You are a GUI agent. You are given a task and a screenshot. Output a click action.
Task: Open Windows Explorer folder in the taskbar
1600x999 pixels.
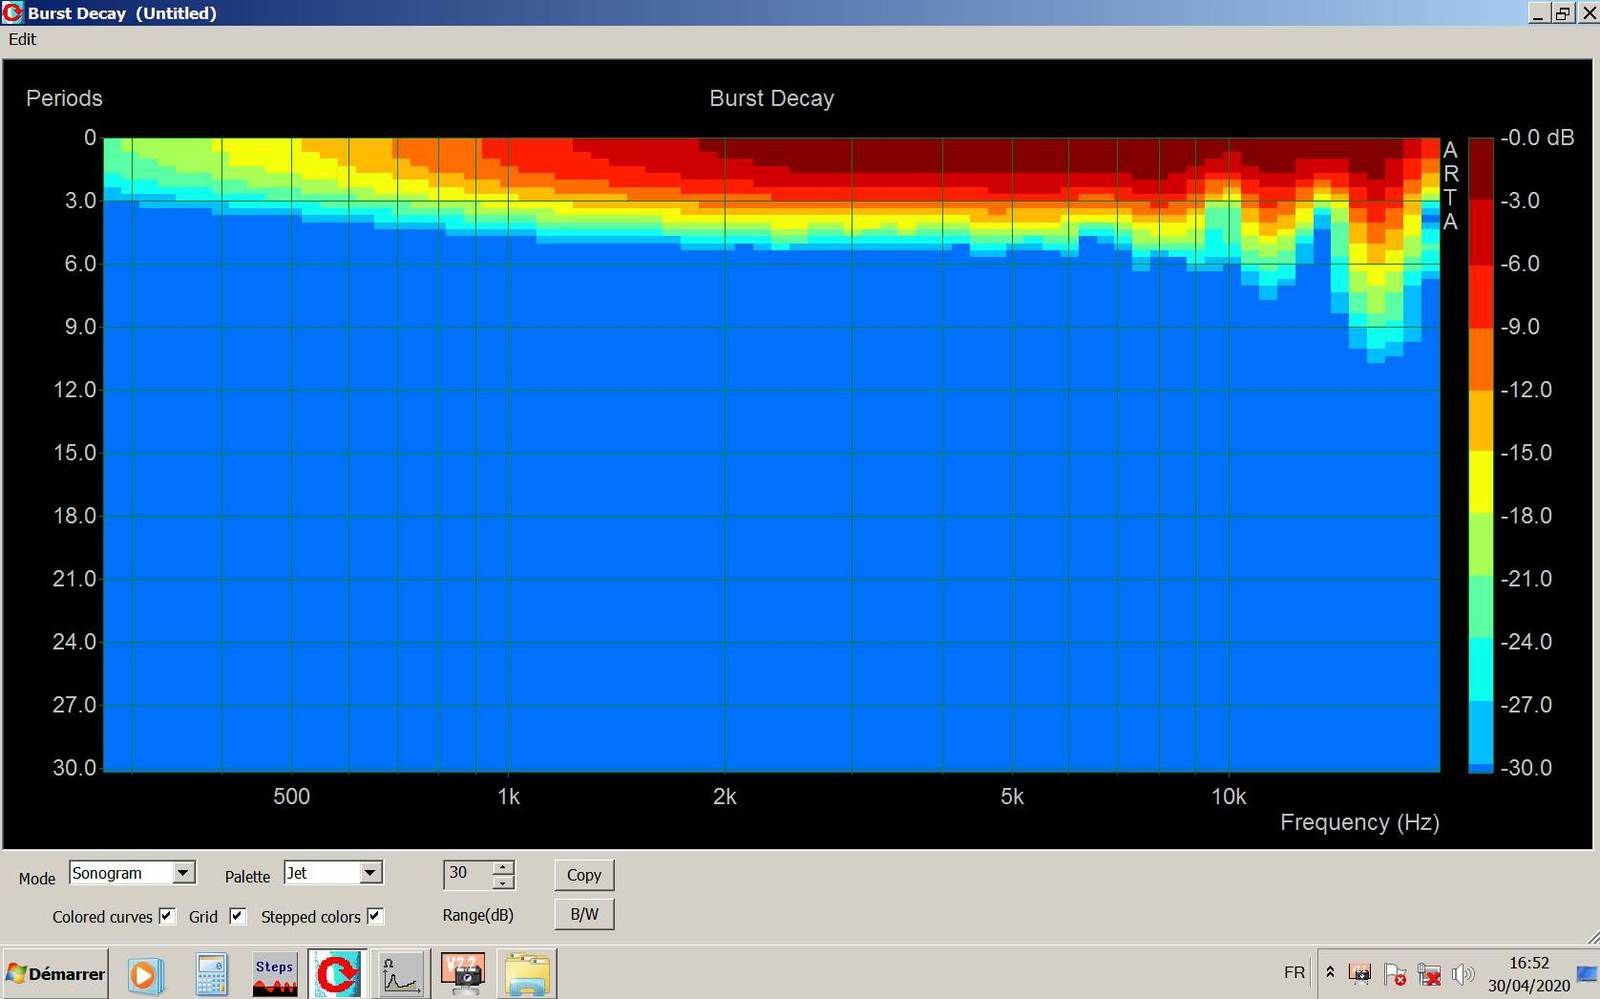[x=527, y=974]
